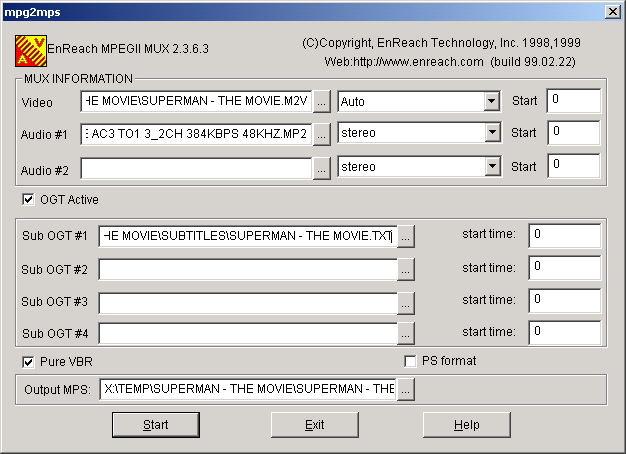Browse for the Sub OGT #4 file

405,333
